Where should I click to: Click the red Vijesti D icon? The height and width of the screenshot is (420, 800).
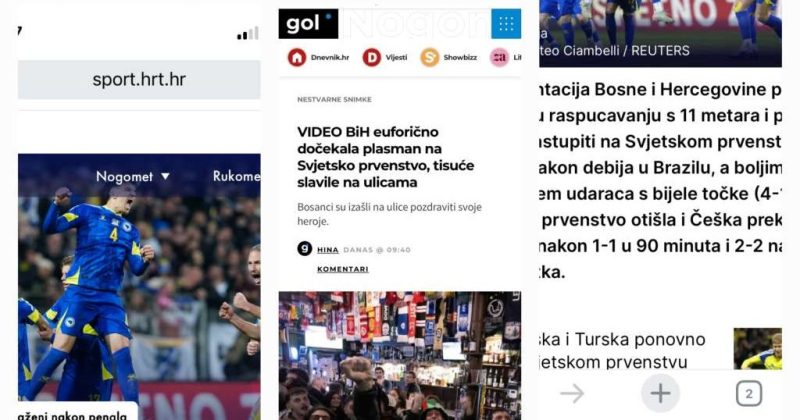point(371,58)
